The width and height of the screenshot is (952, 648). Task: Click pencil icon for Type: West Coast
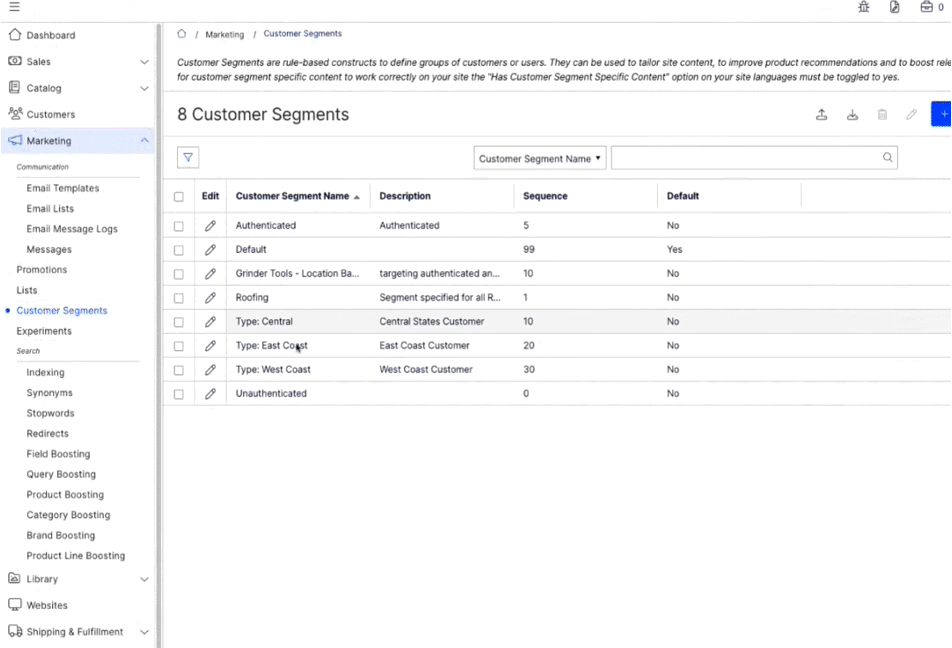[x=210, y=370]
